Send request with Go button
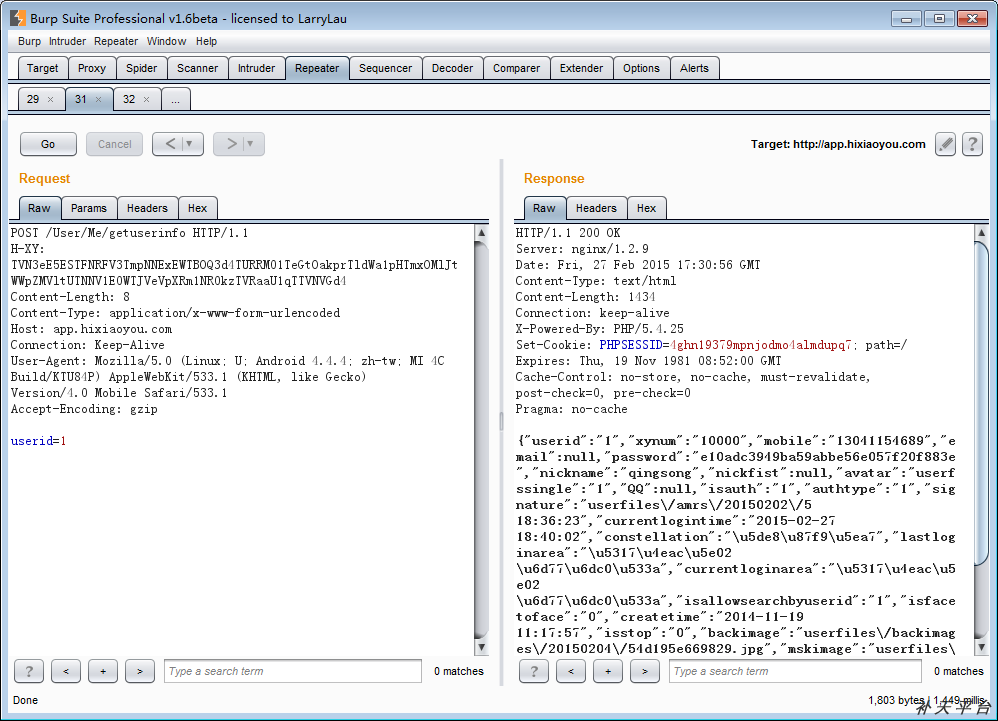The image size is (998, 721). tap(48, 144)
